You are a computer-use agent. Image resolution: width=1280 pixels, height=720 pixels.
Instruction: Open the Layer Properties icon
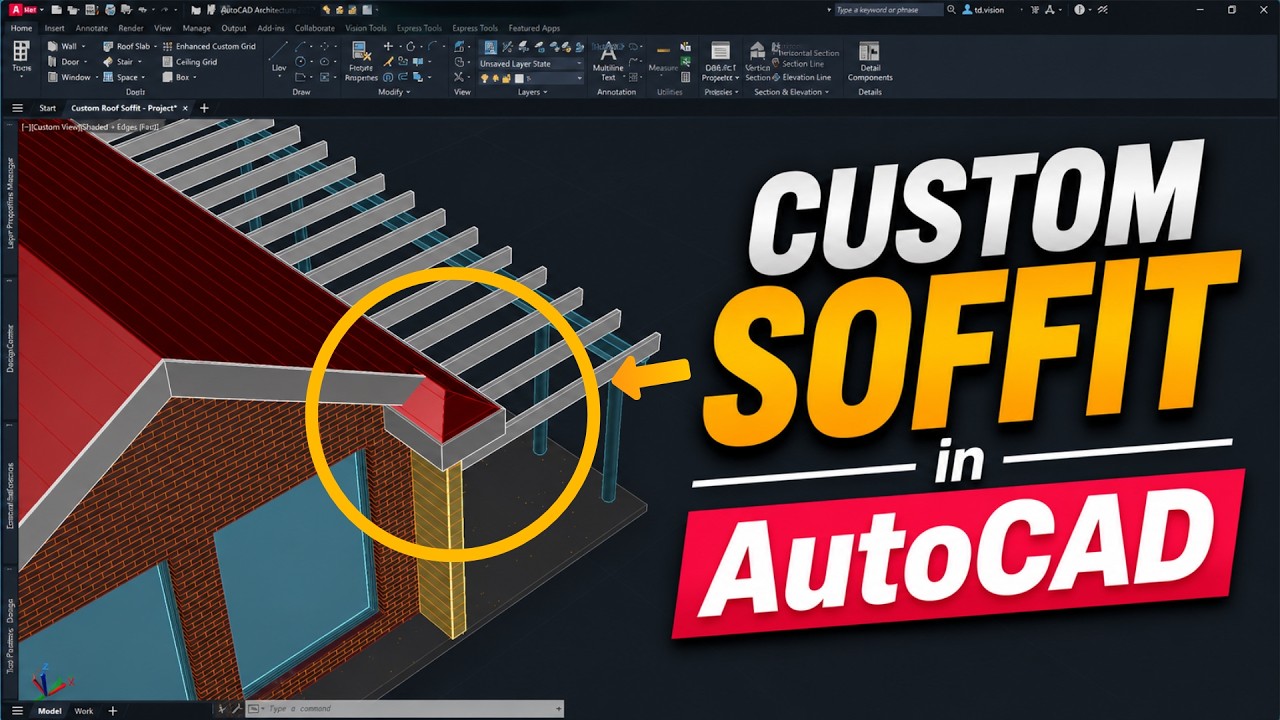click(x=490, y=47)
